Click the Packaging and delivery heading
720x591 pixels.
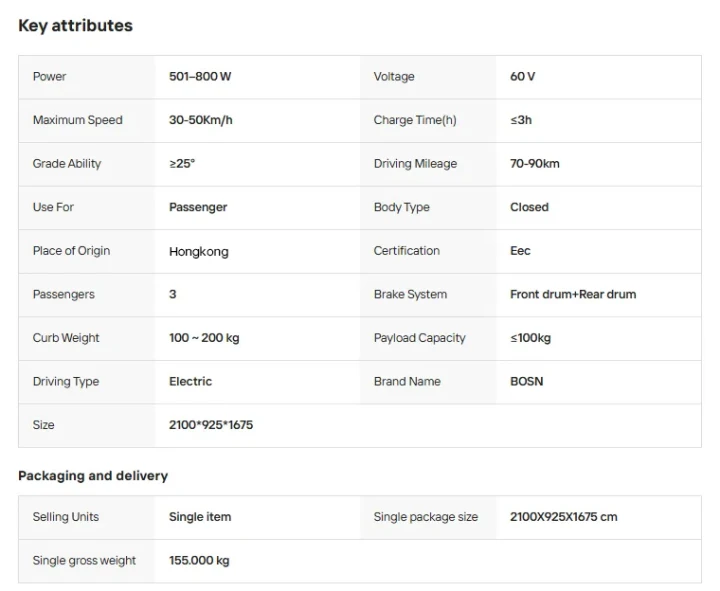pyautogui.click(x=93, y=476)
